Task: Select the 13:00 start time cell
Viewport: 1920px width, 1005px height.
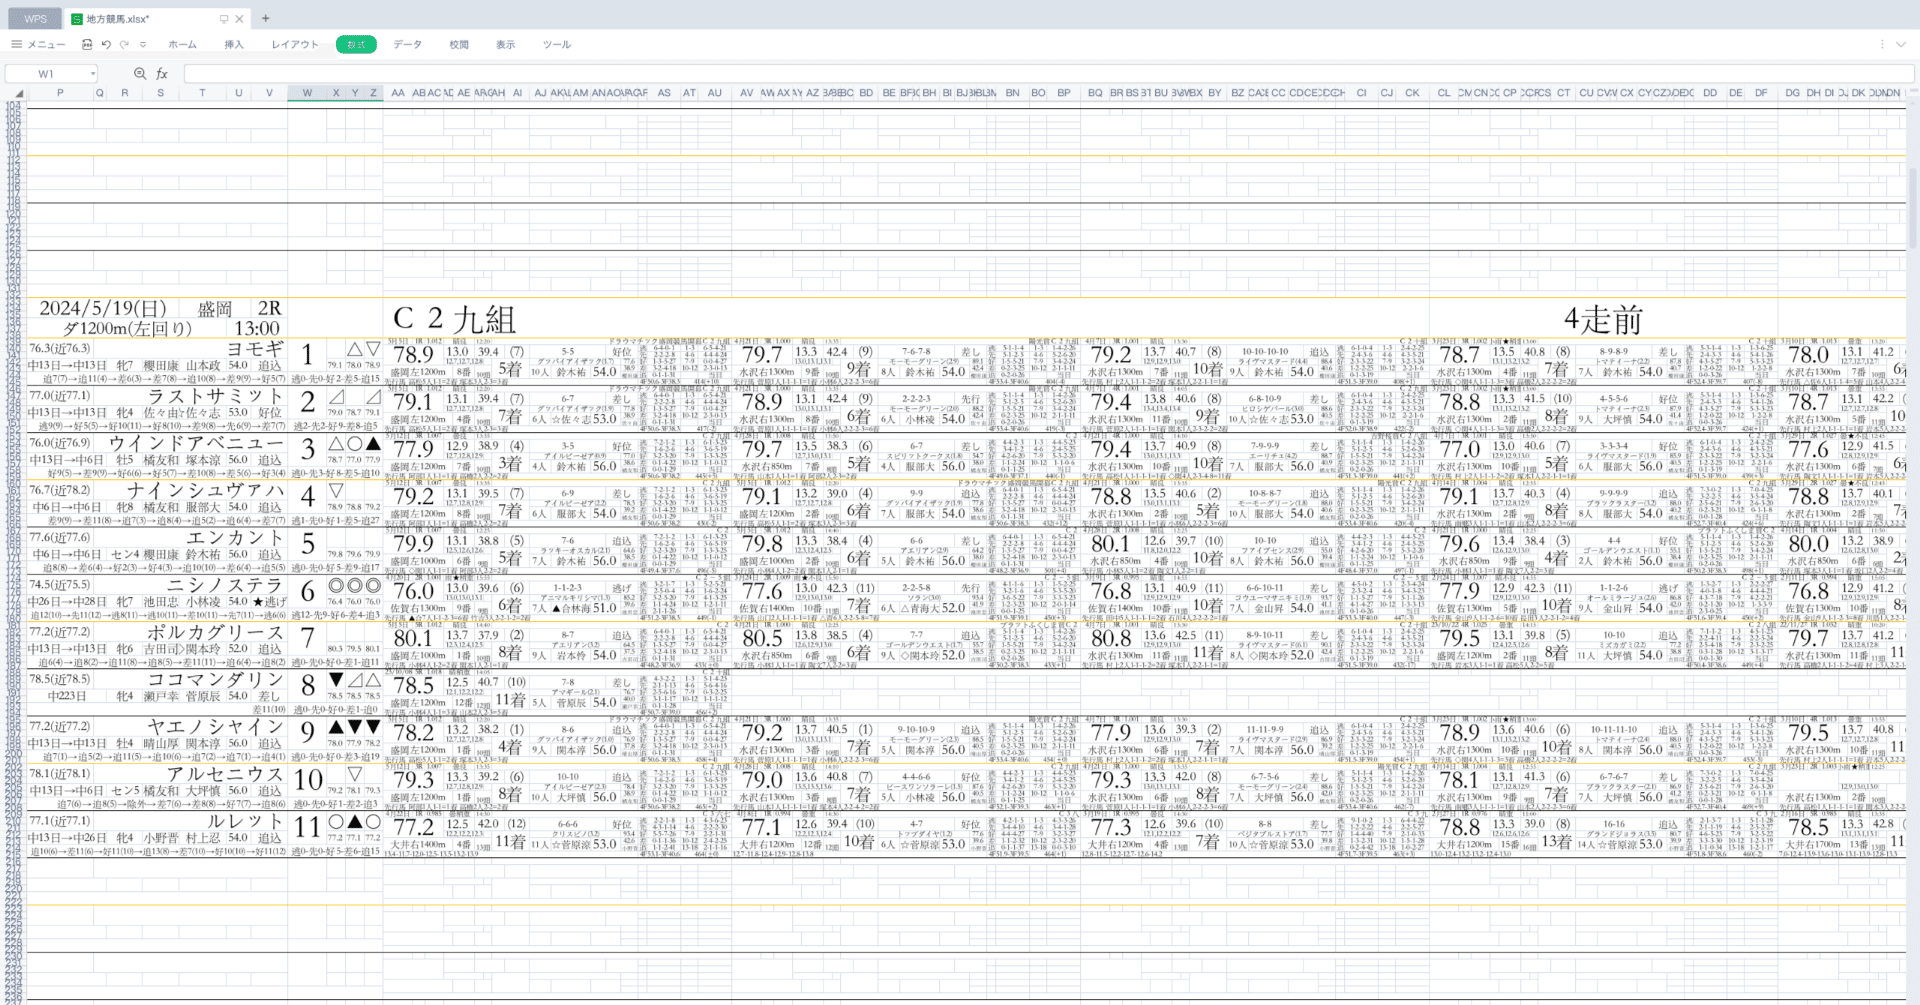Action: click(x=256, y=329)
